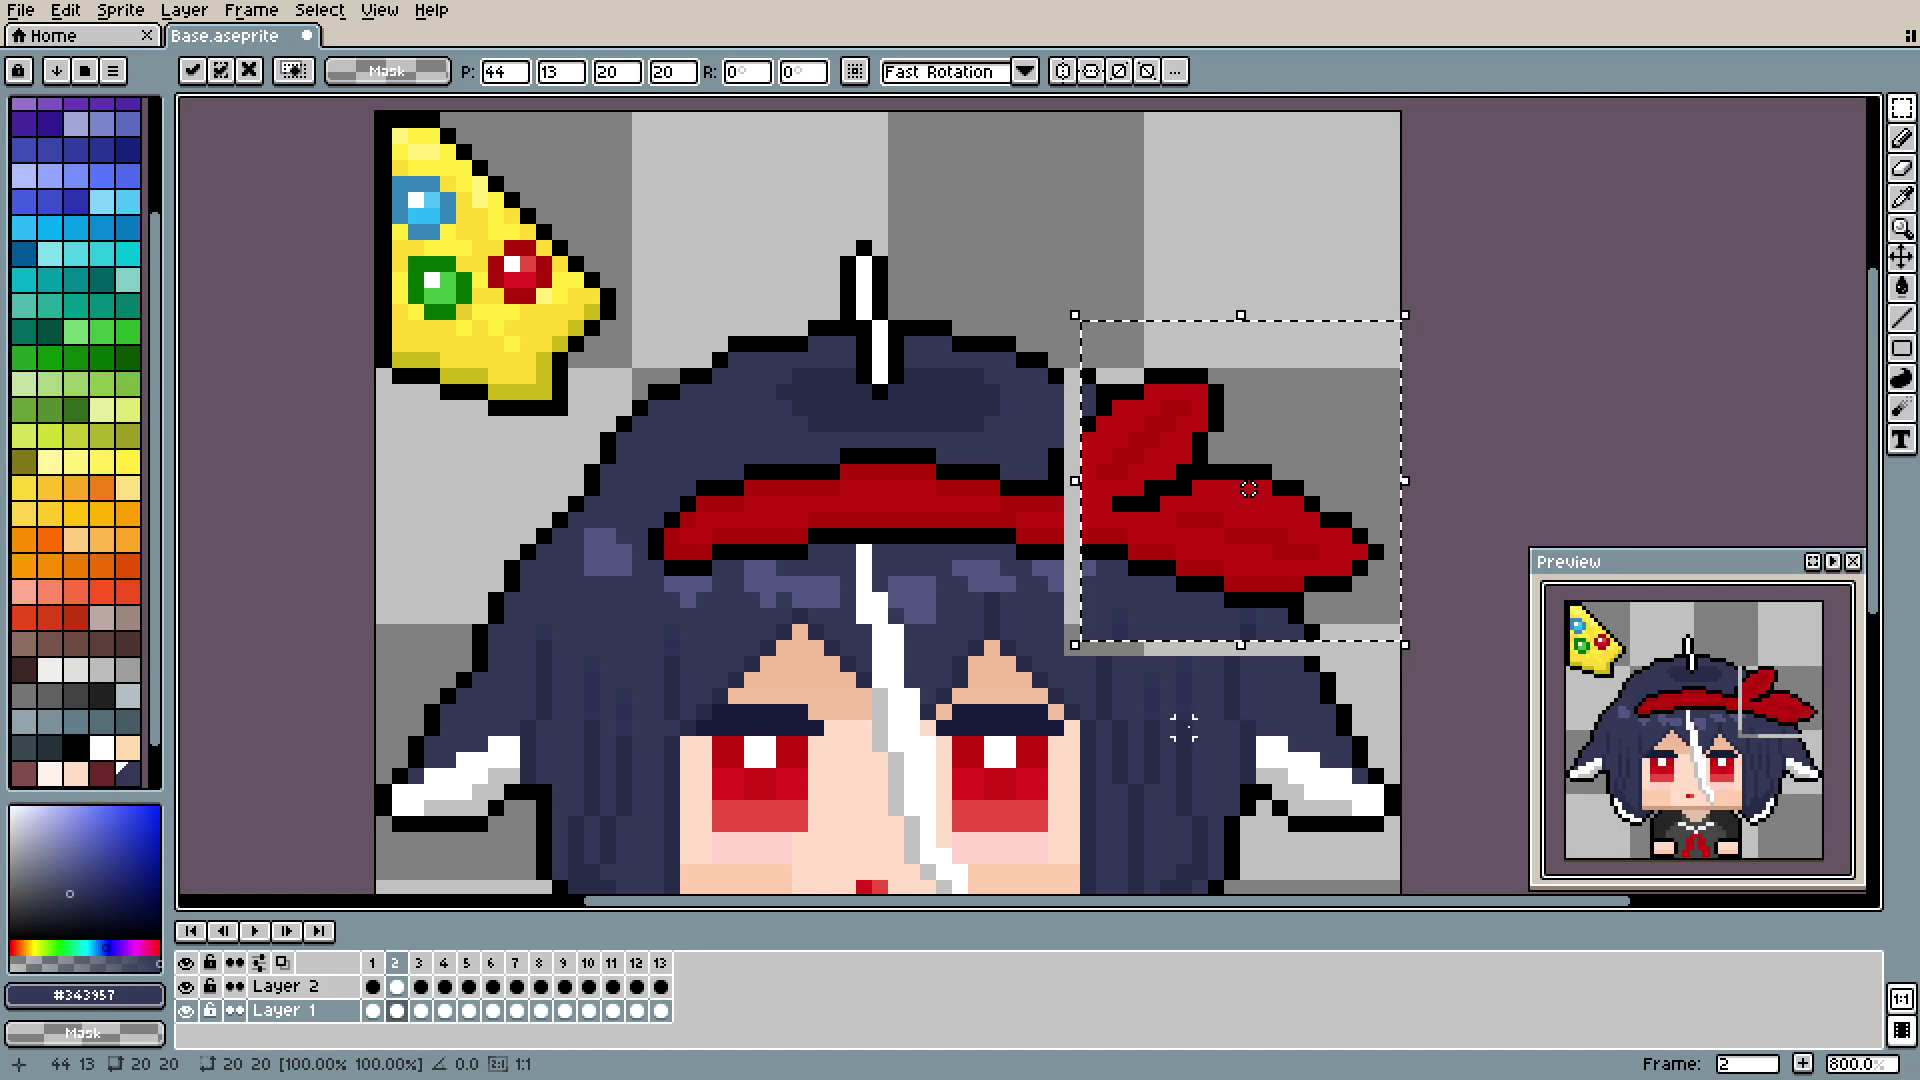This screenshot has height=1080, width=1920.
Task: Click the Mask button in context bar
Action: pos(387,71)
